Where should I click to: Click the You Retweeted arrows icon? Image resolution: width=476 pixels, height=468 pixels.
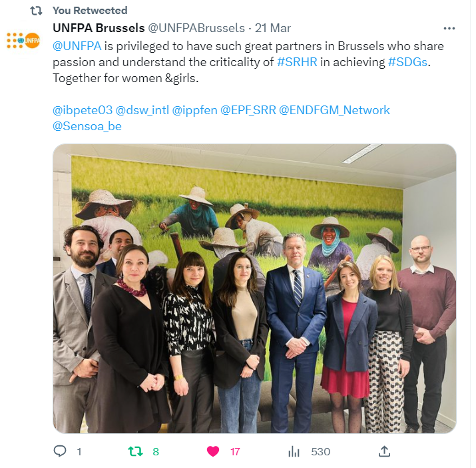[x=36, y=11]
